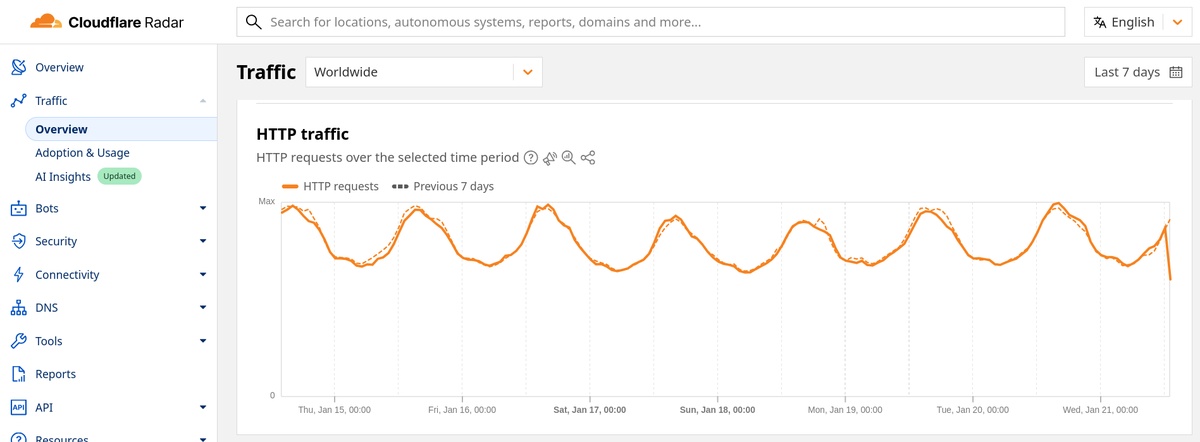Share the HTTP traffic chart
Screen dimensions: 1200x442
click(x=588, y=158)
